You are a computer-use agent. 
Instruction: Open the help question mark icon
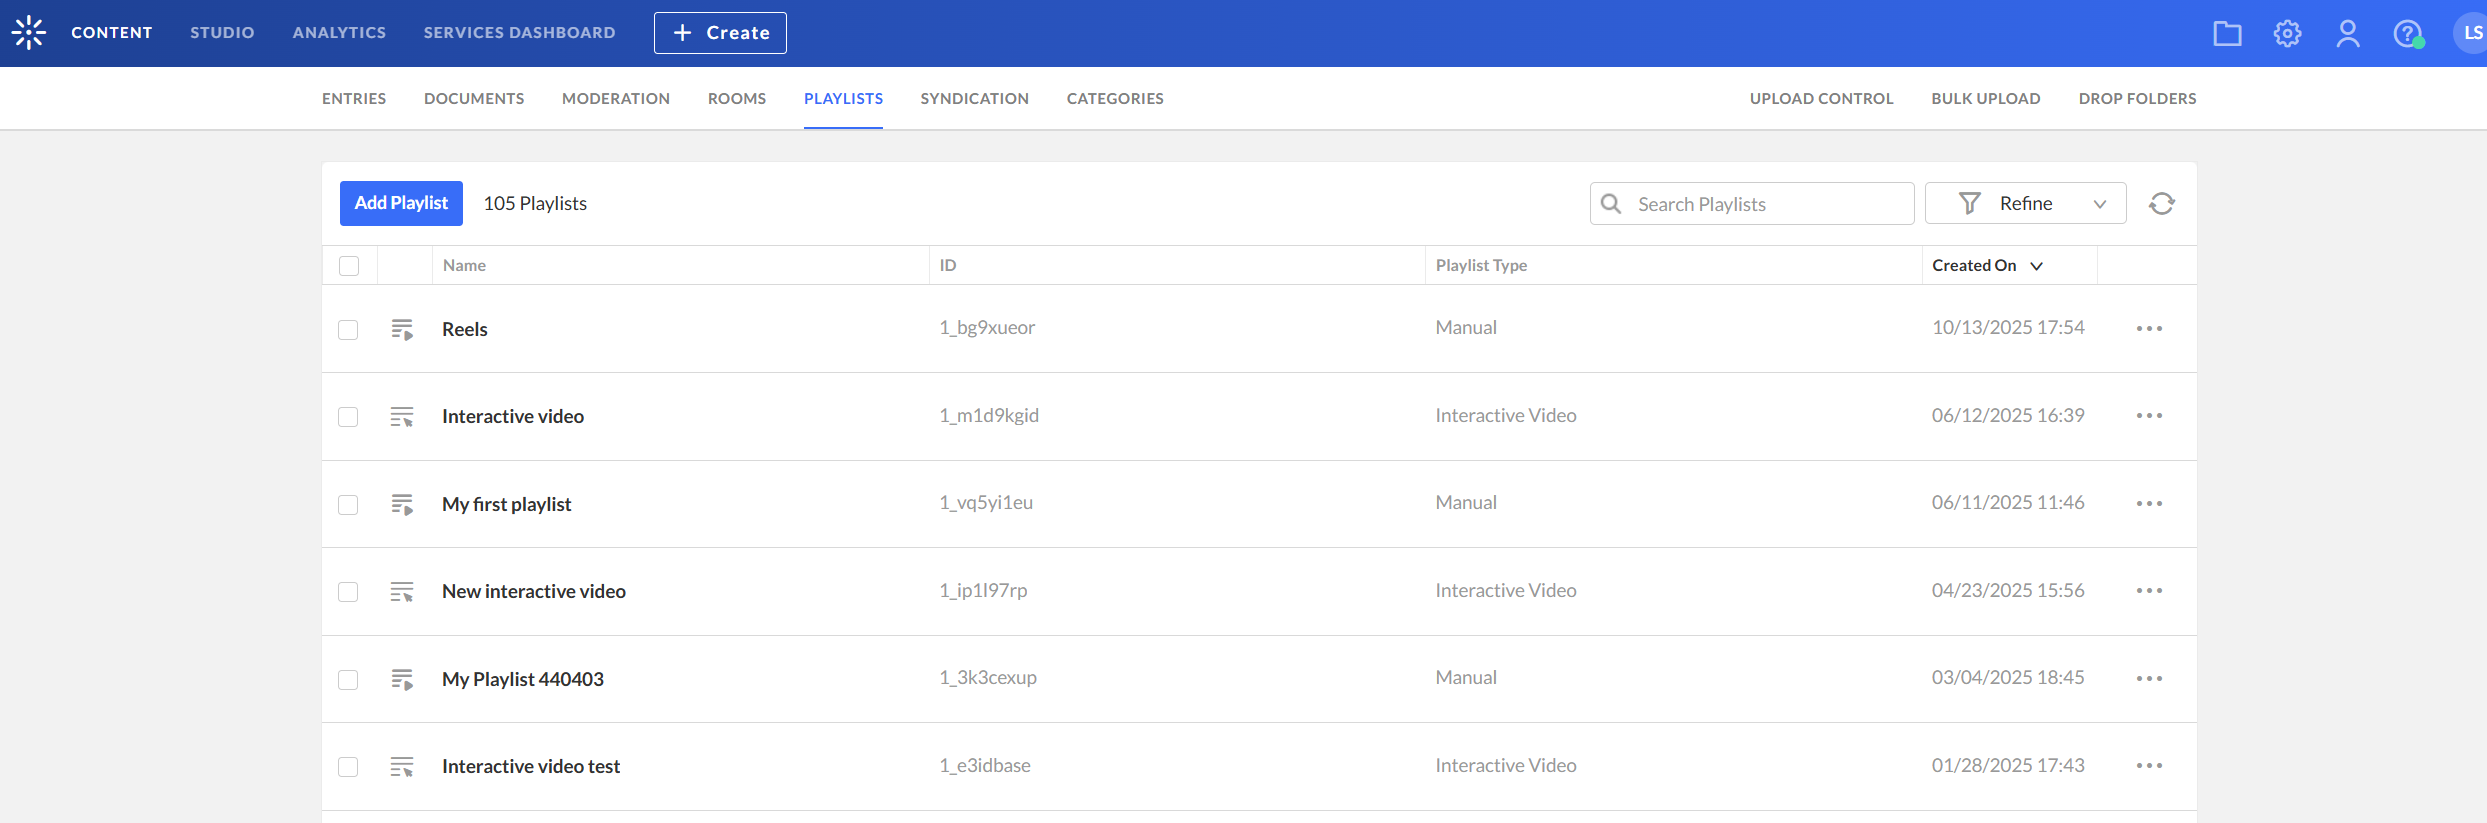[x=2408, y=34]
